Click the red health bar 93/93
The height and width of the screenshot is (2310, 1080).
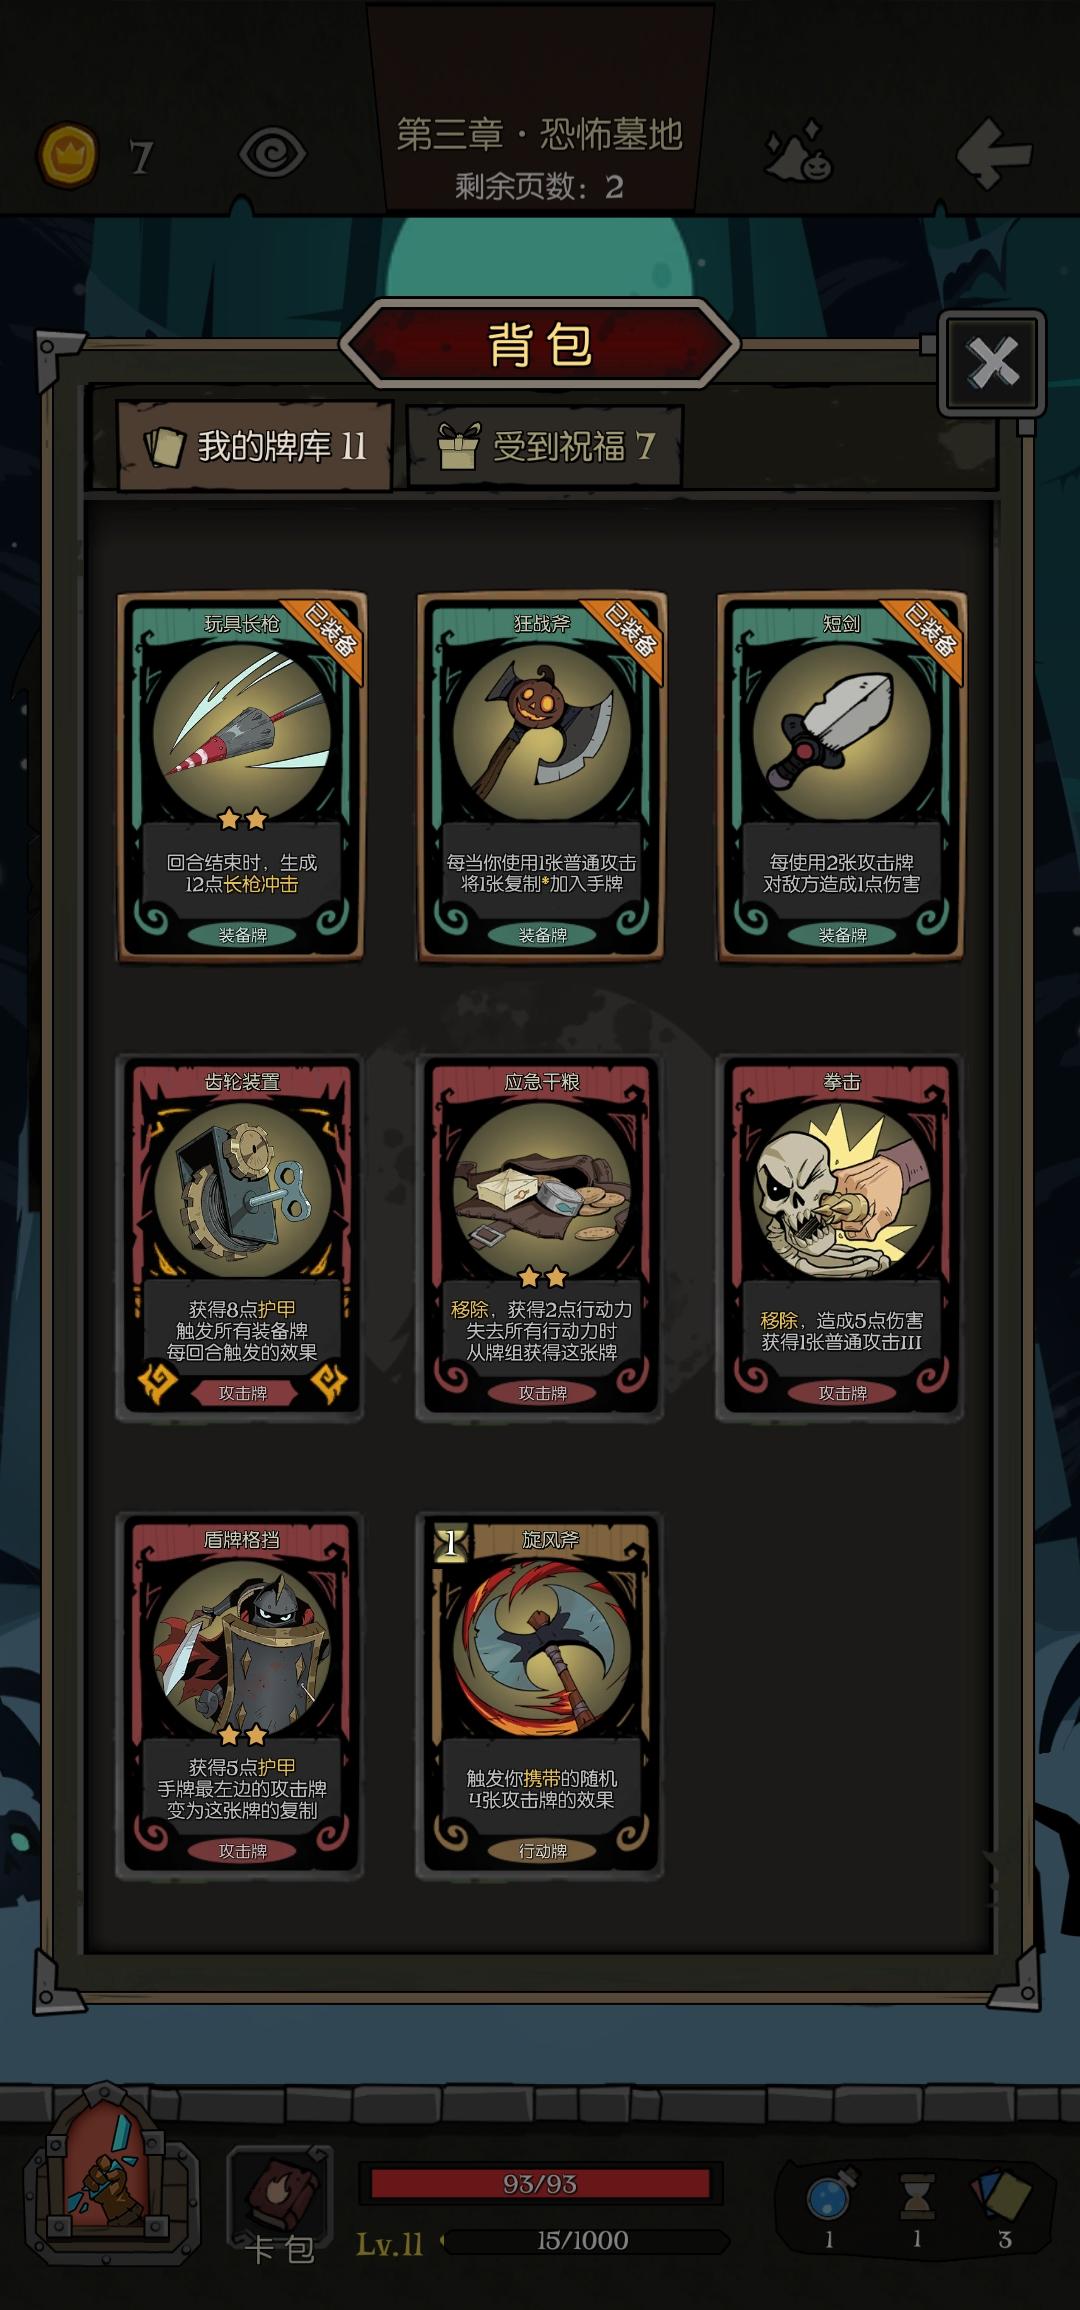(x=540, y=2183)
